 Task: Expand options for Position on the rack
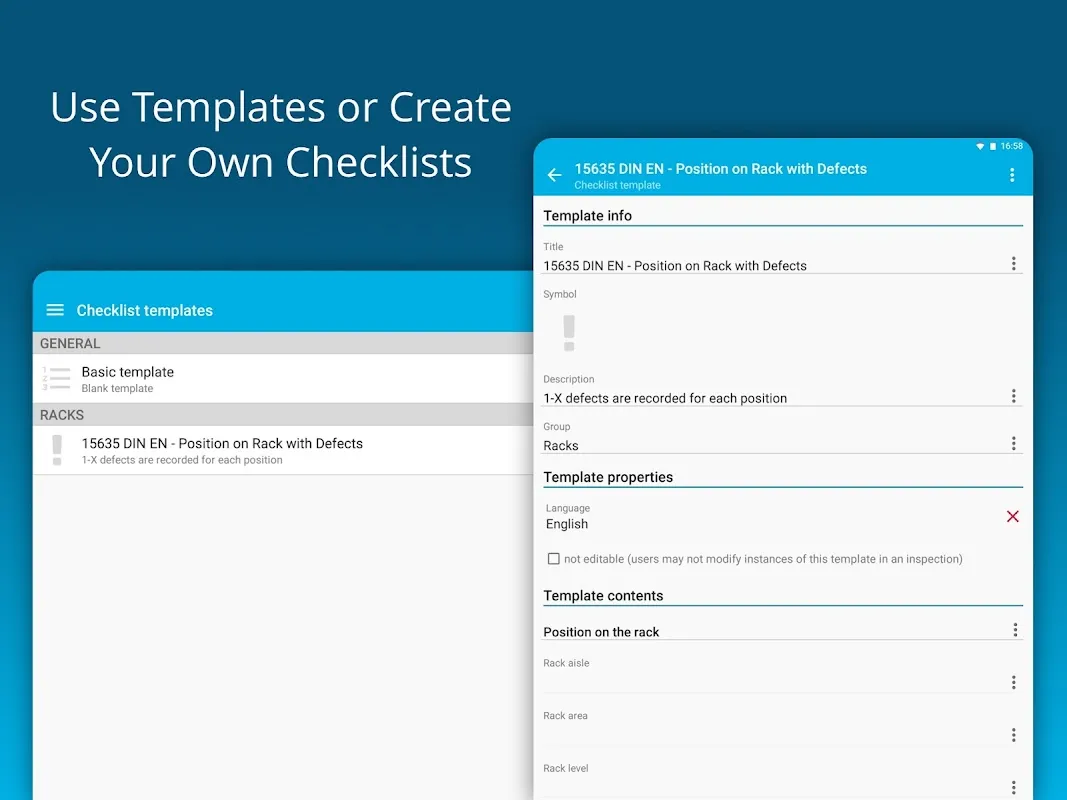[x=1015, y=630]
